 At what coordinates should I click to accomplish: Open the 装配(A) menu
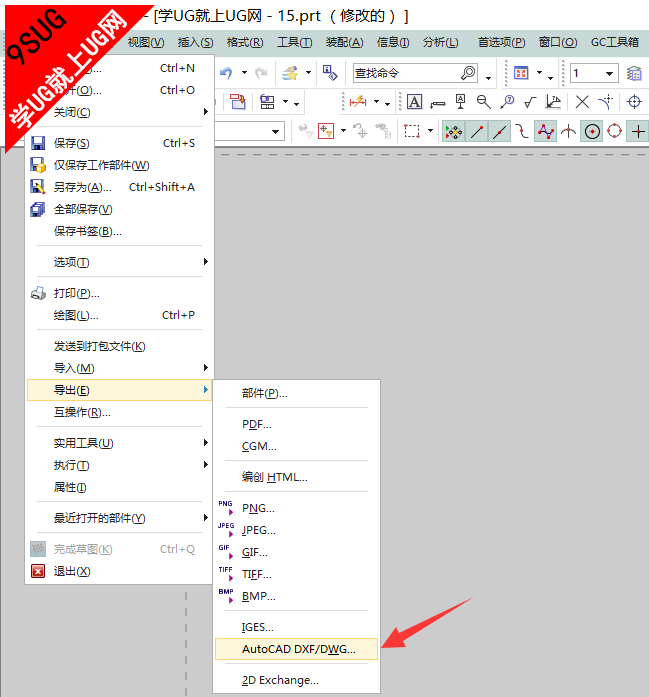point(345,42)
